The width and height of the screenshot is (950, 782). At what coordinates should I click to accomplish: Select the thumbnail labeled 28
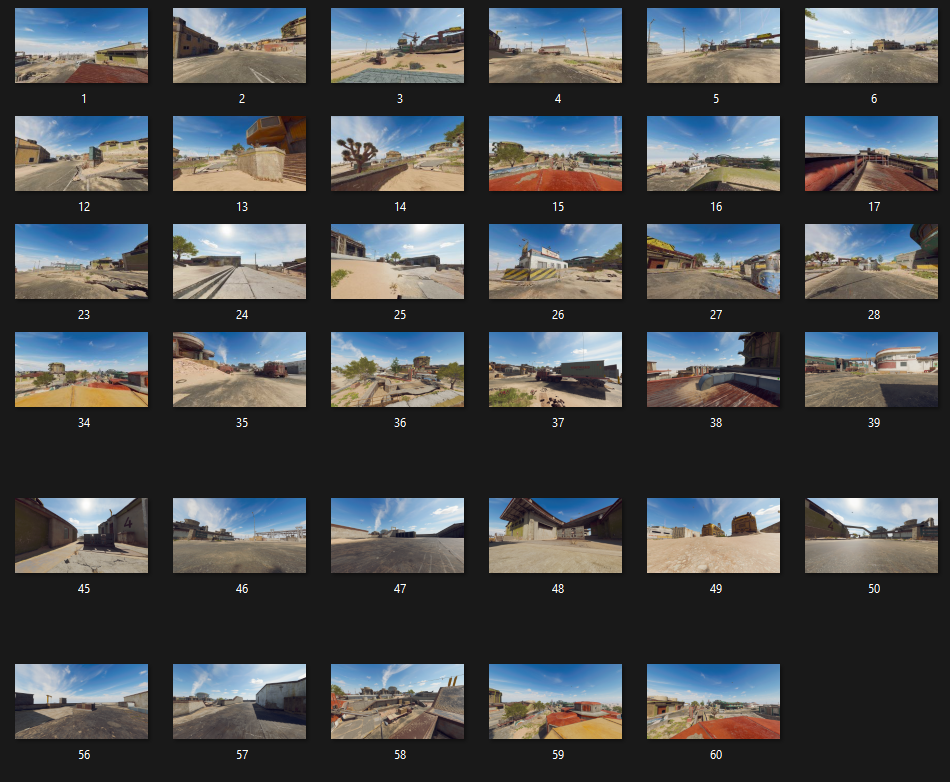tap(871, 262)
